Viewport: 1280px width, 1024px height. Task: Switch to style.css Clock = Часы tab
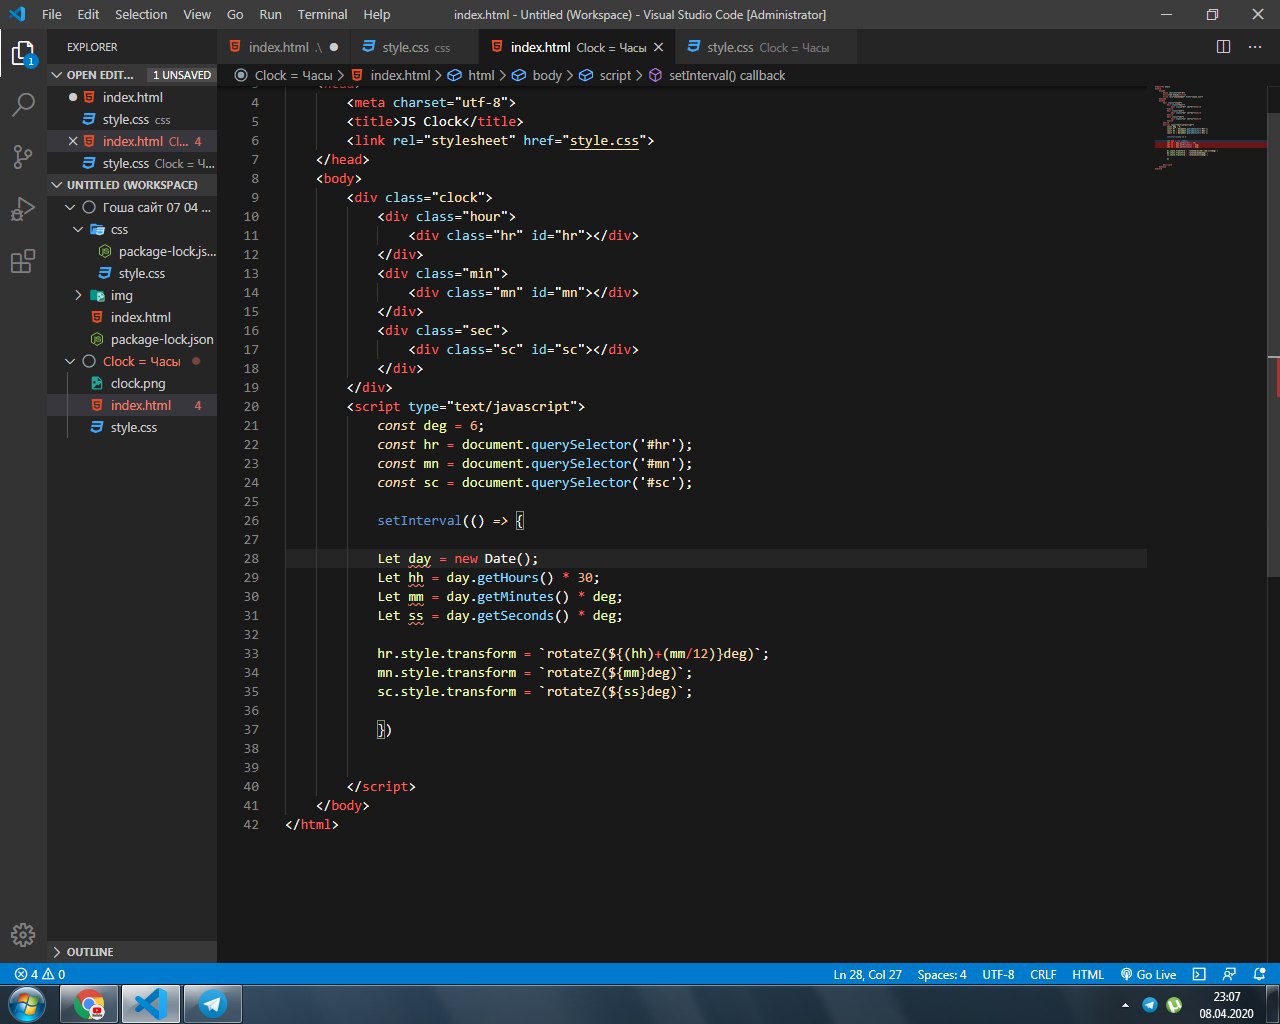[767, 47]
